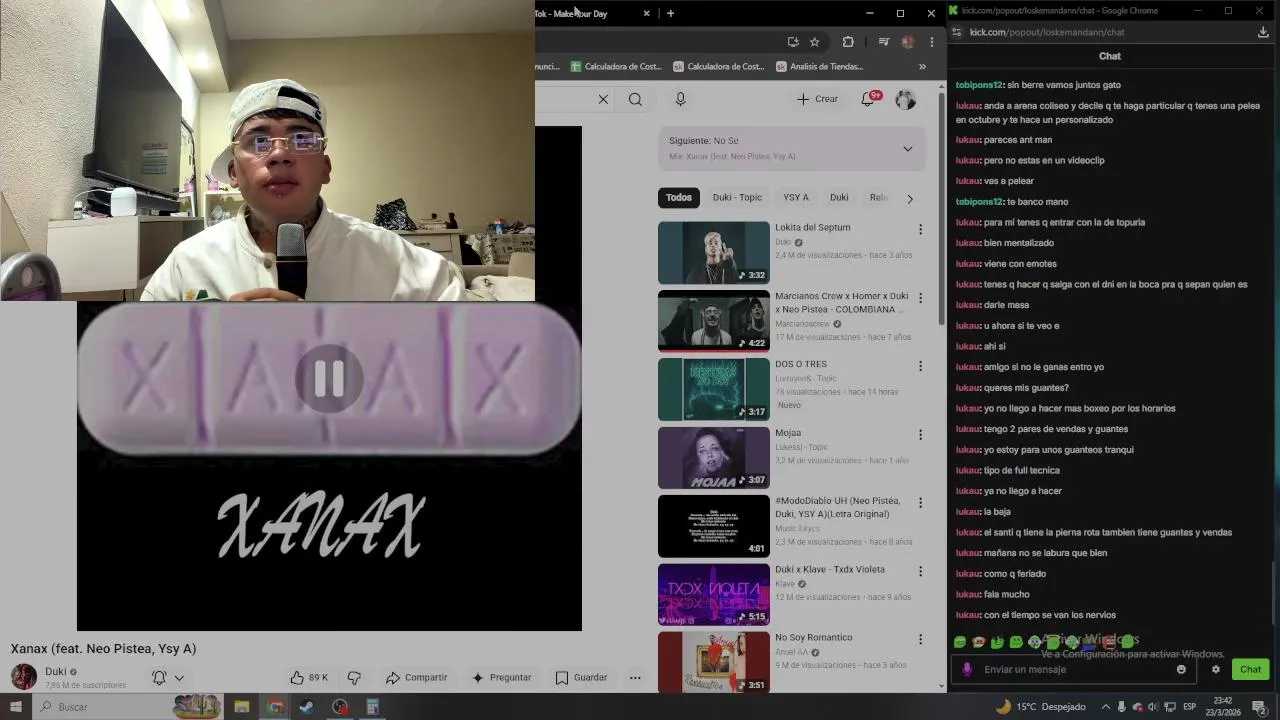Screen dimensions: 1280x720
Task: Select the Duki - Topic filter chip
Action: click(737, 197)
